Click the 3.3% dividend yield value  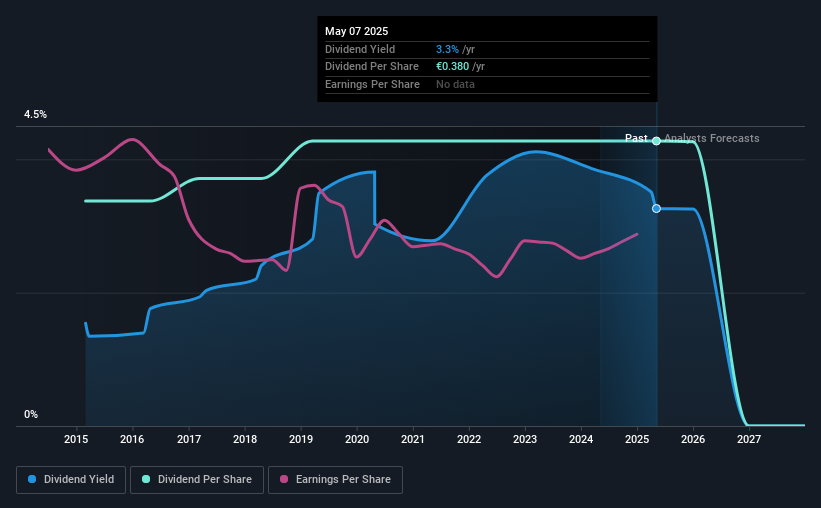tap(447, 49)
